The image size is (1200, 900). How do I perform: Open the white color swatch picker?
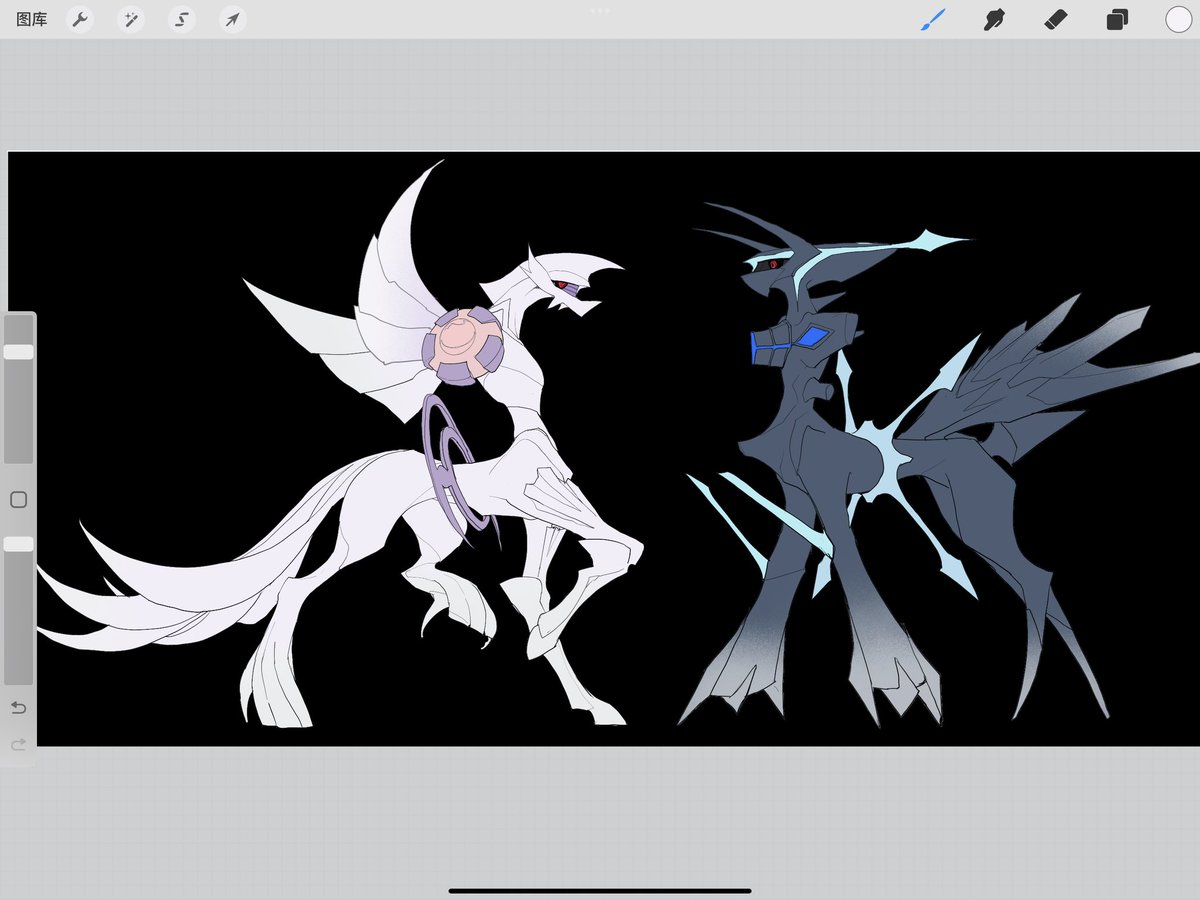coord(1178,19)
